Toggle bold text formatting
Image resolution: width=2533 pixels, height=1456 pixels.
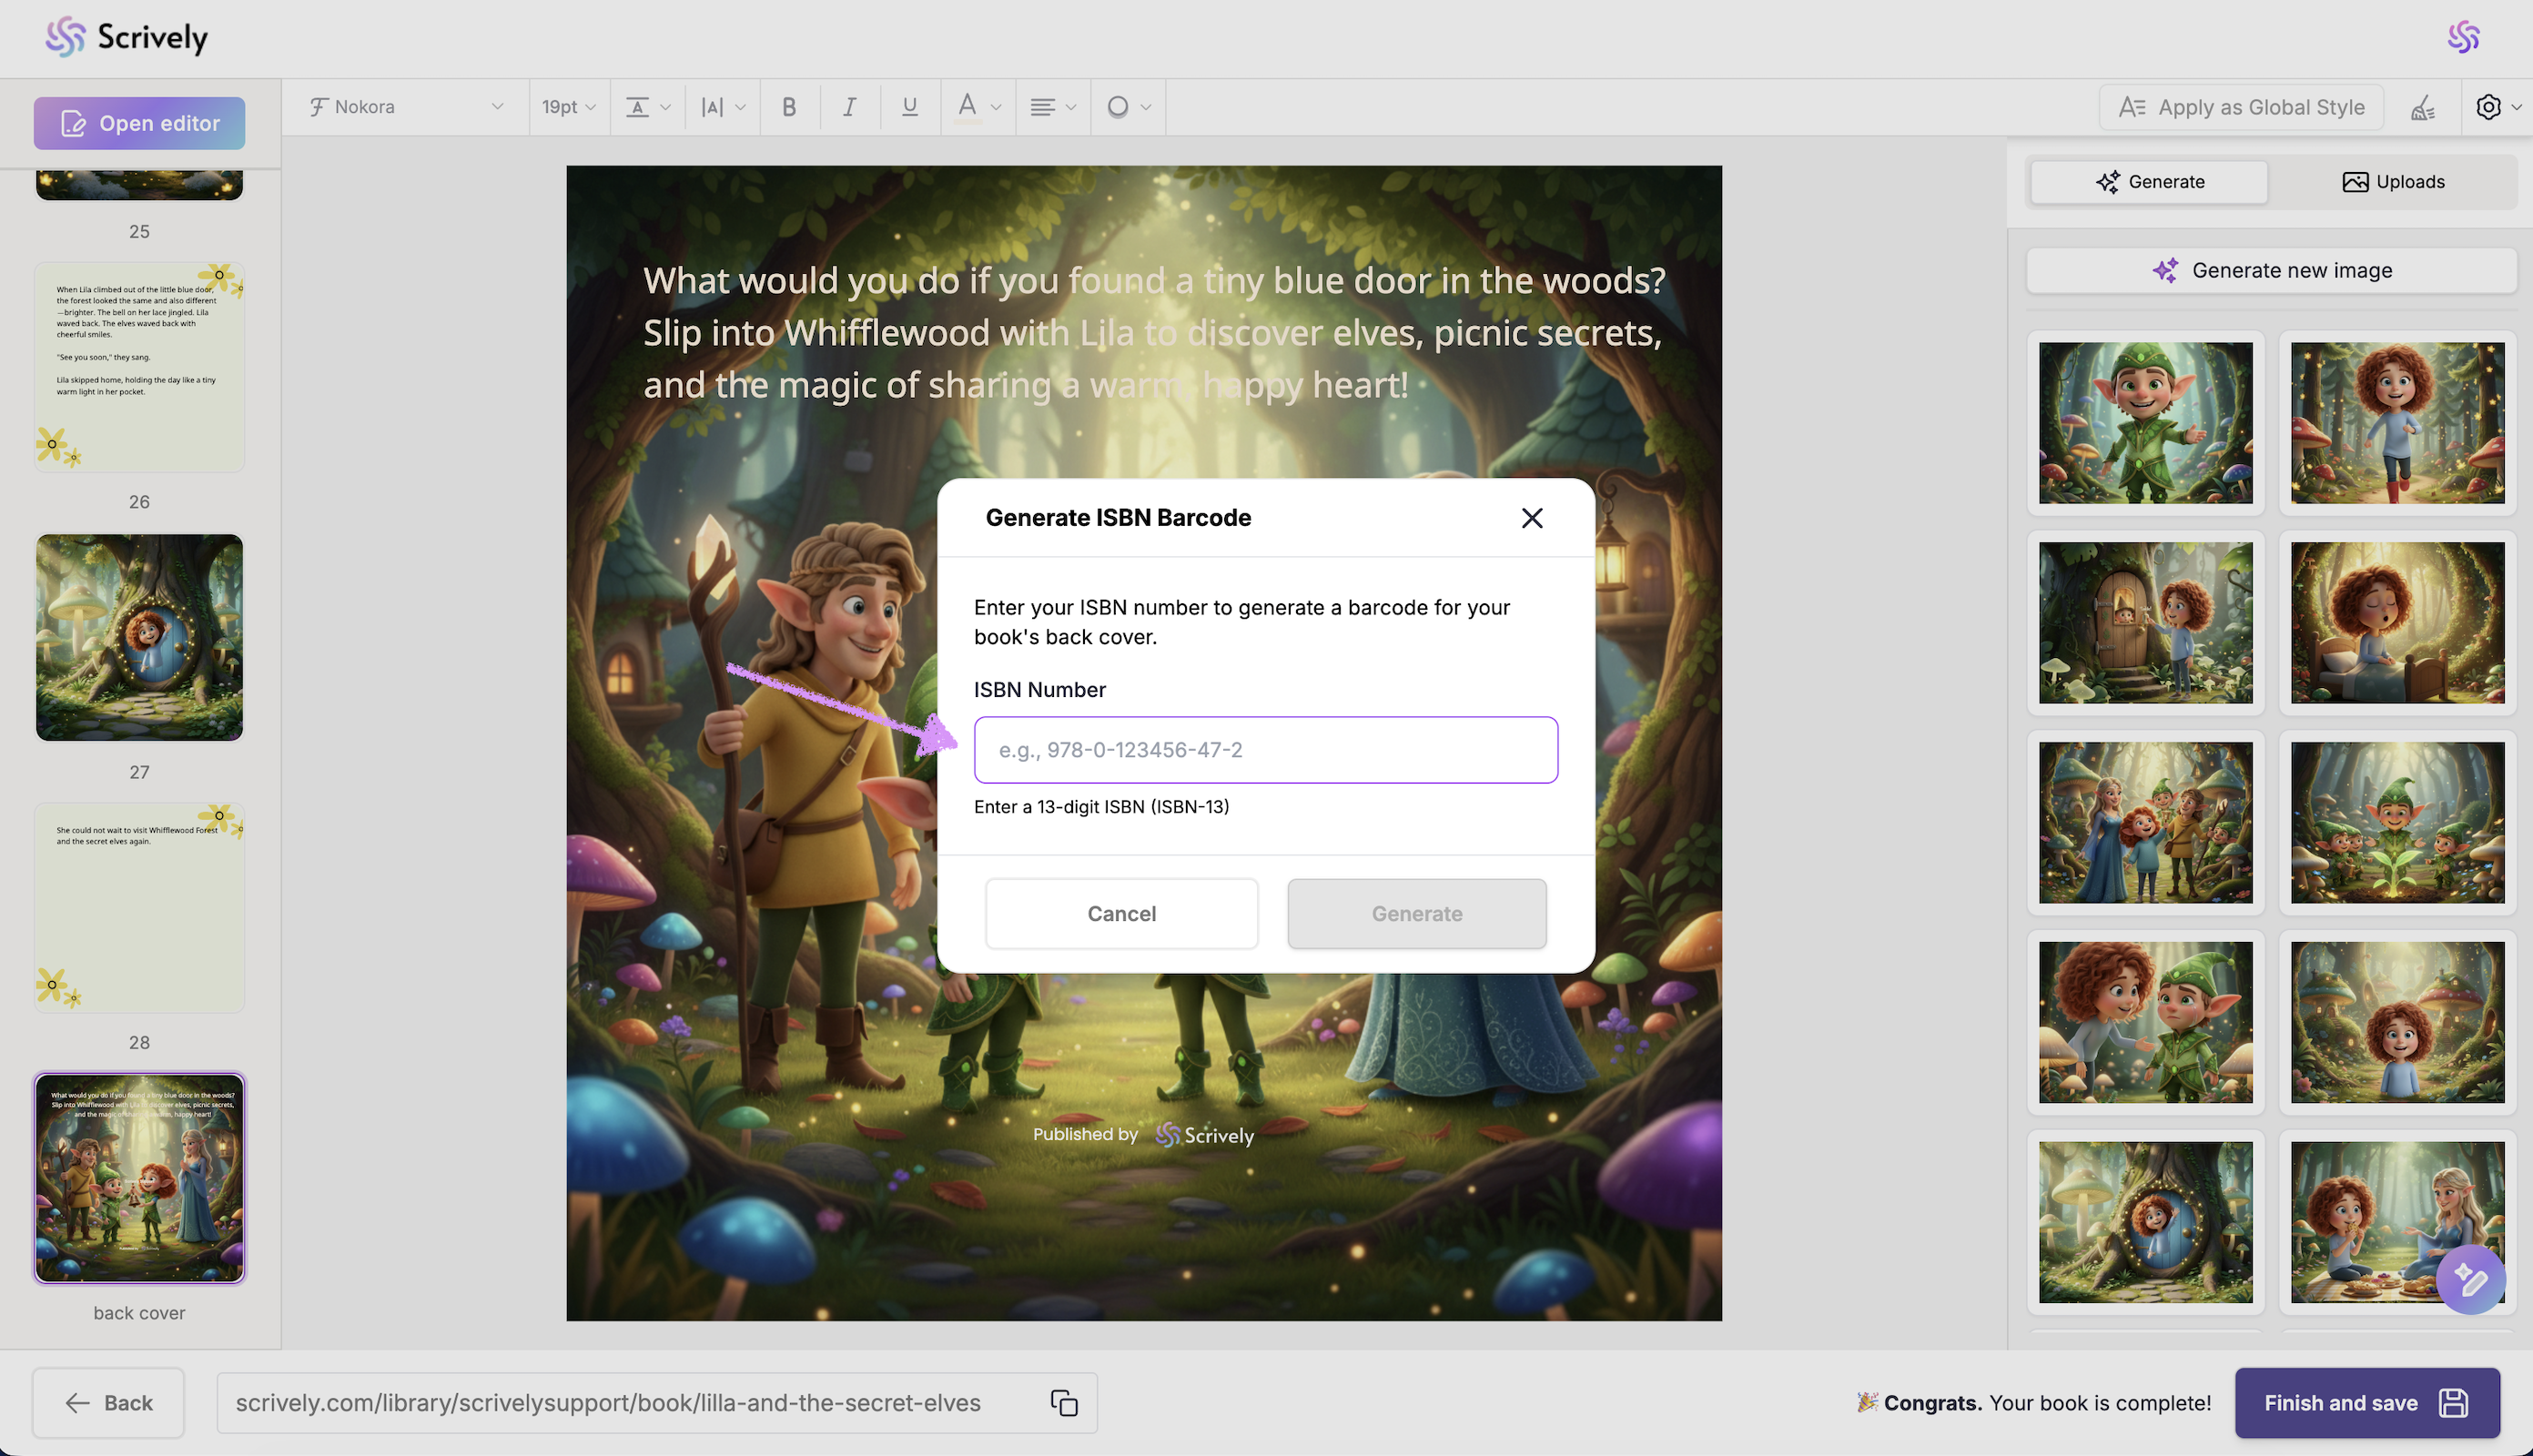tap(789, 107)
